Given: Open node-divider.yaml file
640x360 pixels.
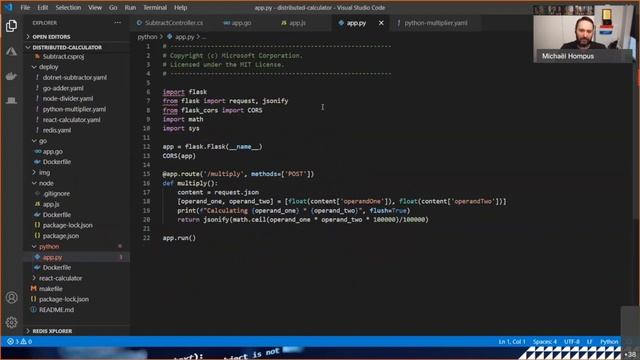Looking at the screenshot, I should (68, 98).
